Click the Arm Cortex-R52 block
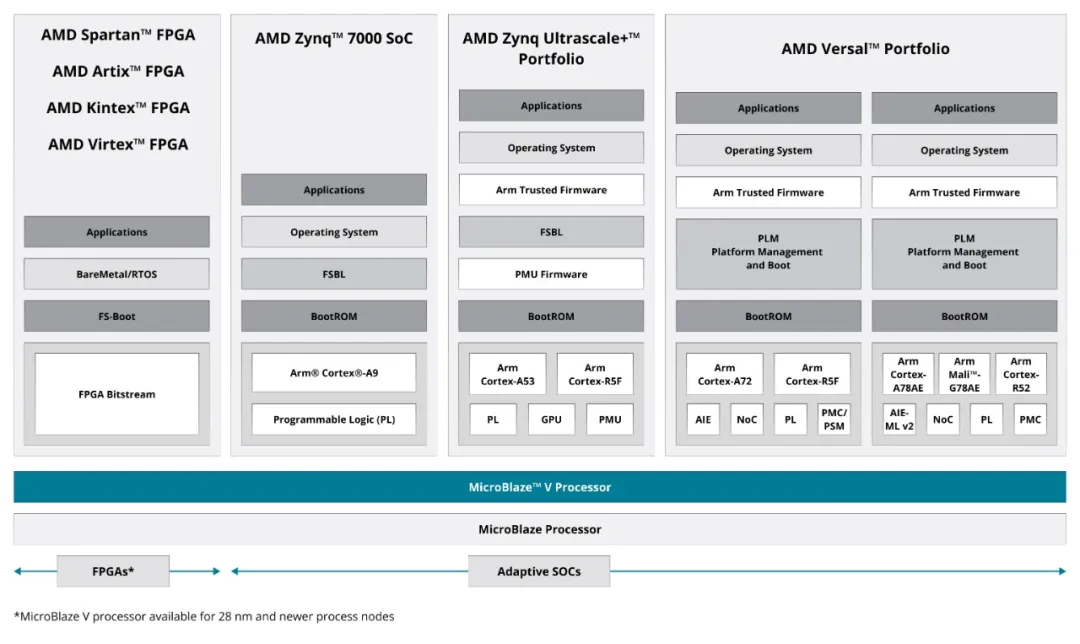 point(1020,372)
